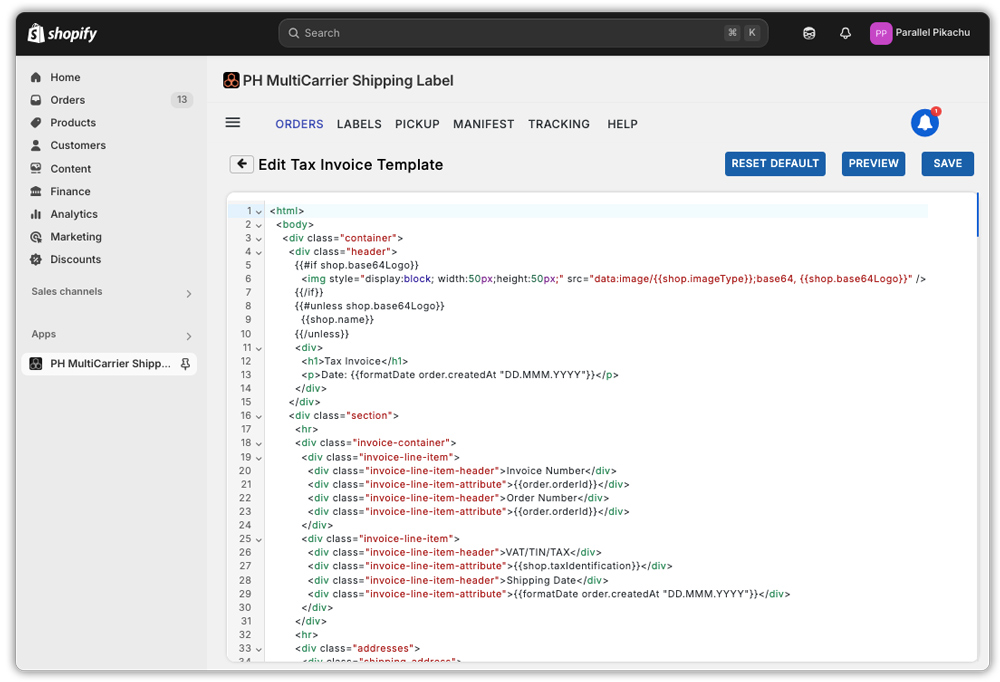Switch to the ORDERS tab
This screenshot has width=1000, height=682.
pos(299,124)
